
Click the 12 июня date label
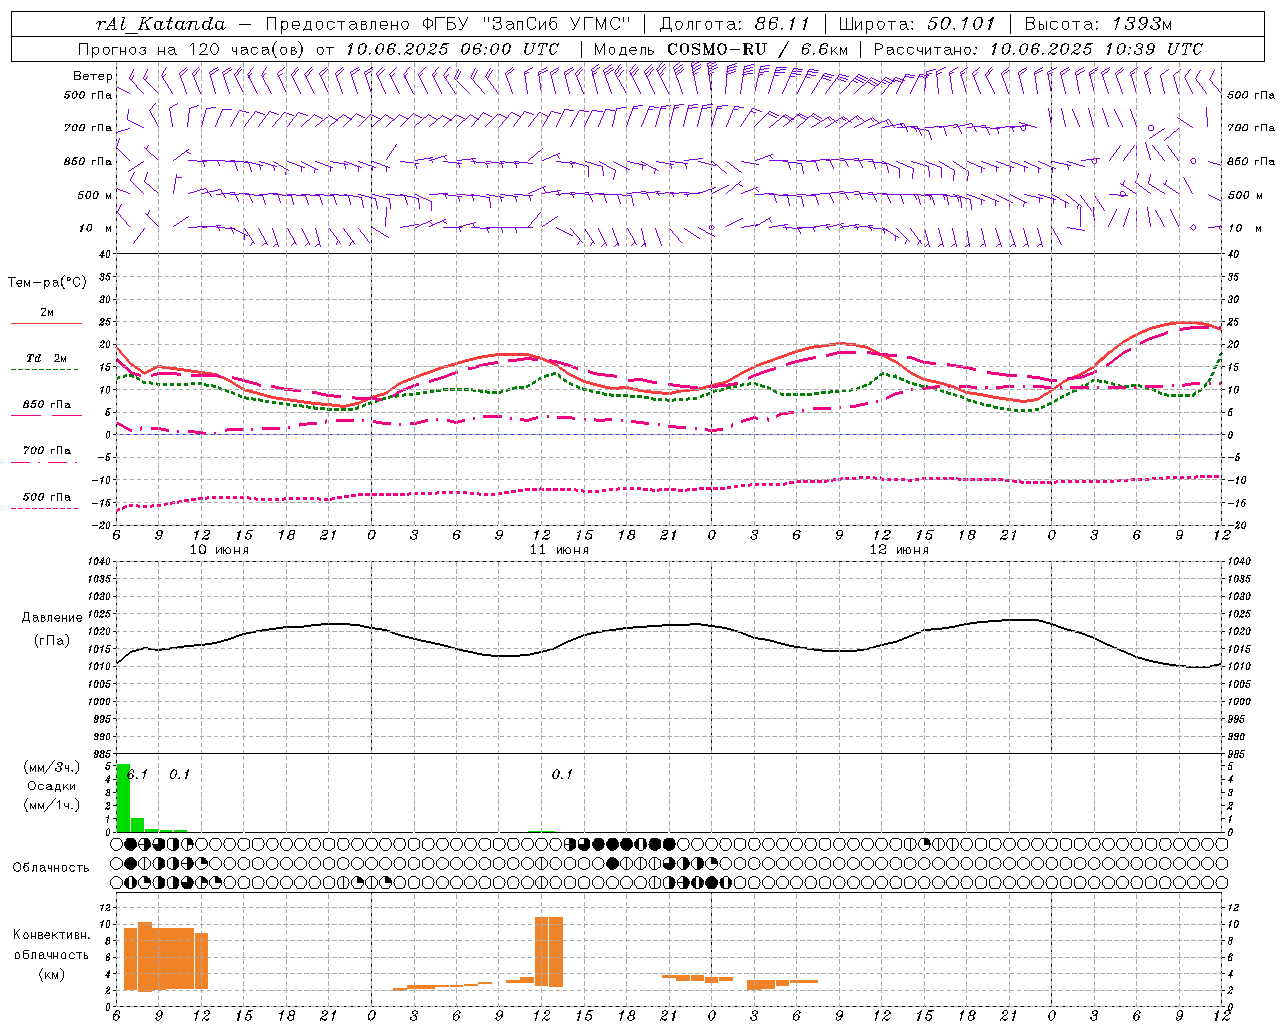click(x=899, y=550)
